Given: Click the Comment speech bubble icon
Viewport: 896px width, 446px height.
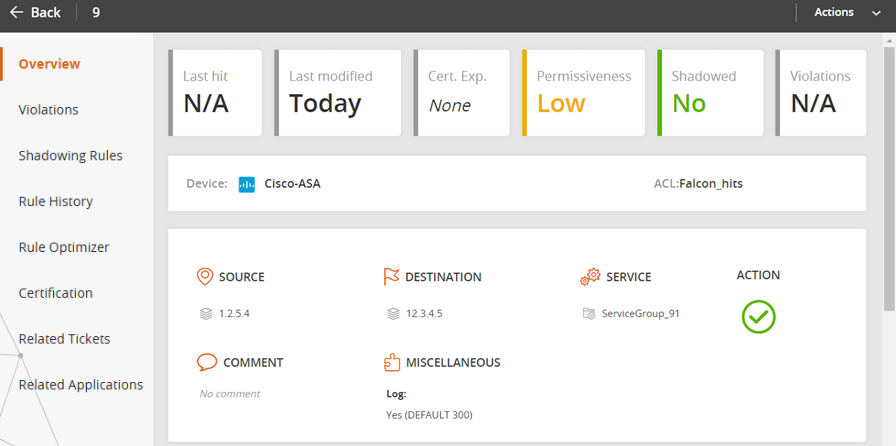Looking at the screenshot, I should pos(207,362).
